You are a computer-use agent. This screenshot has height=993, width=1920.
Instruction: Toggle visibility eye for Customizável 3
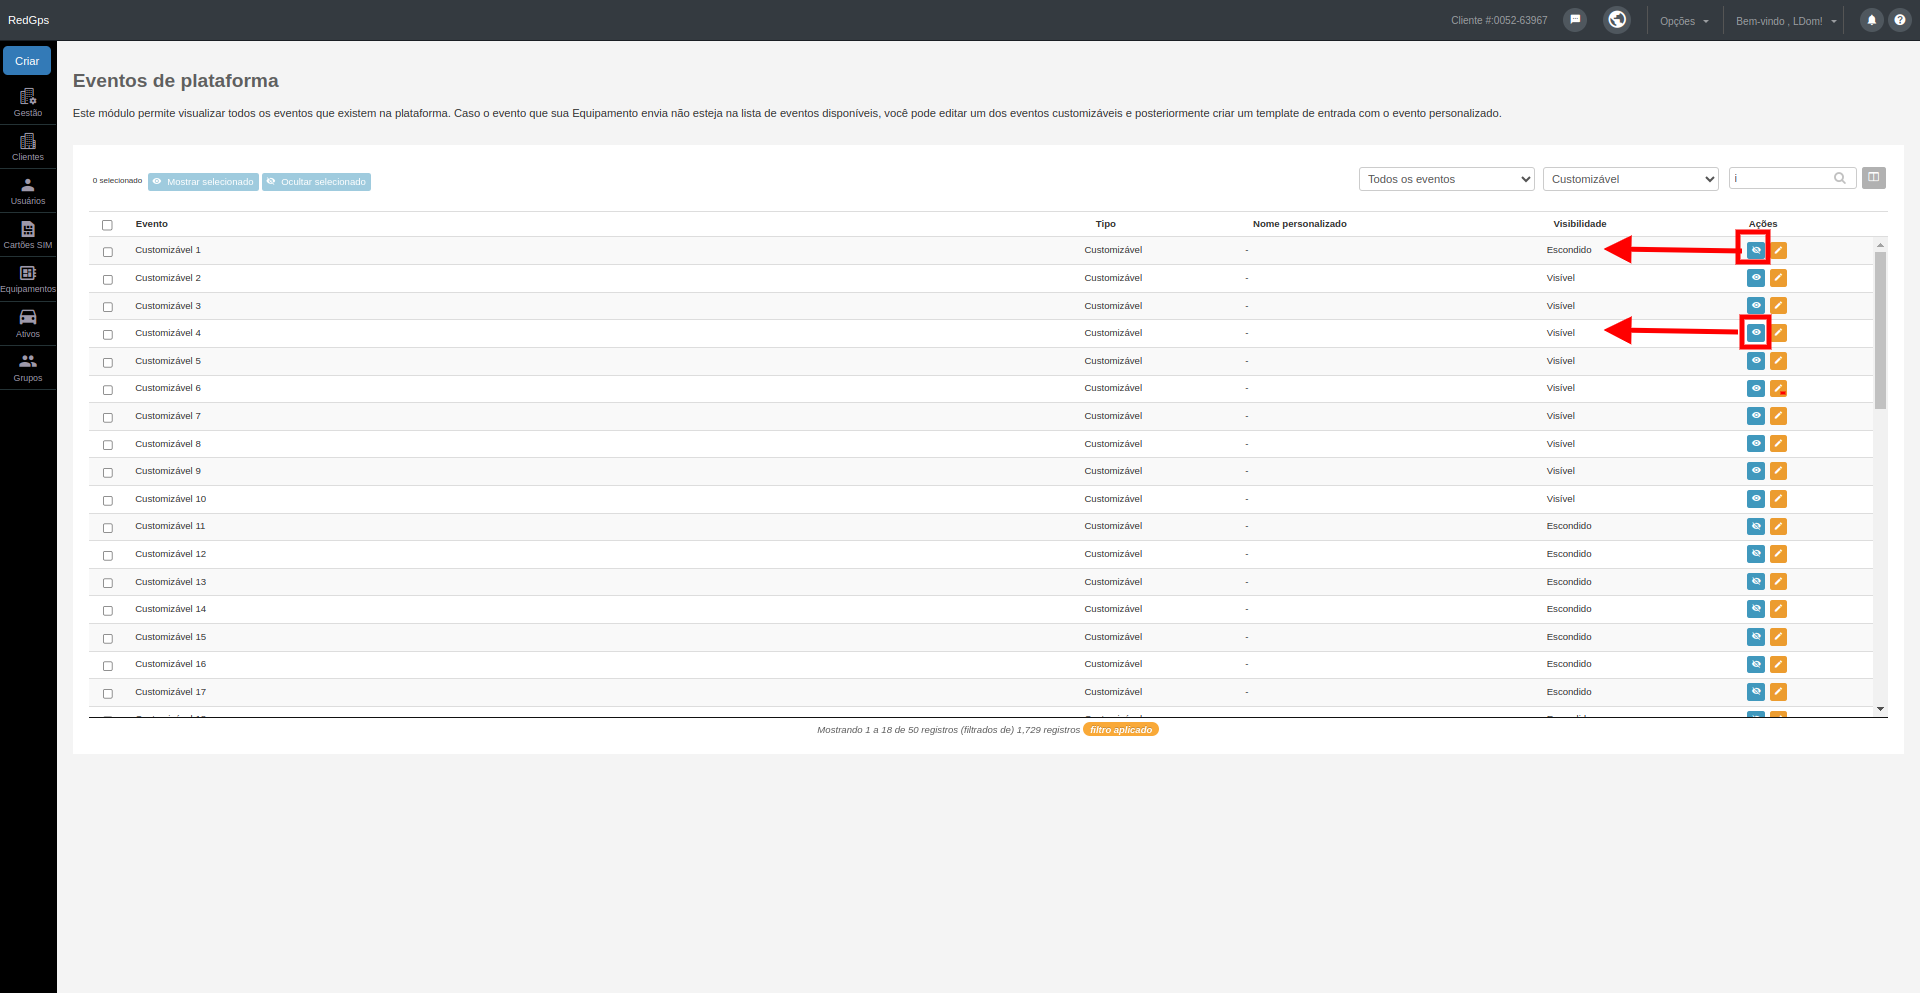tap(1756, 306)
